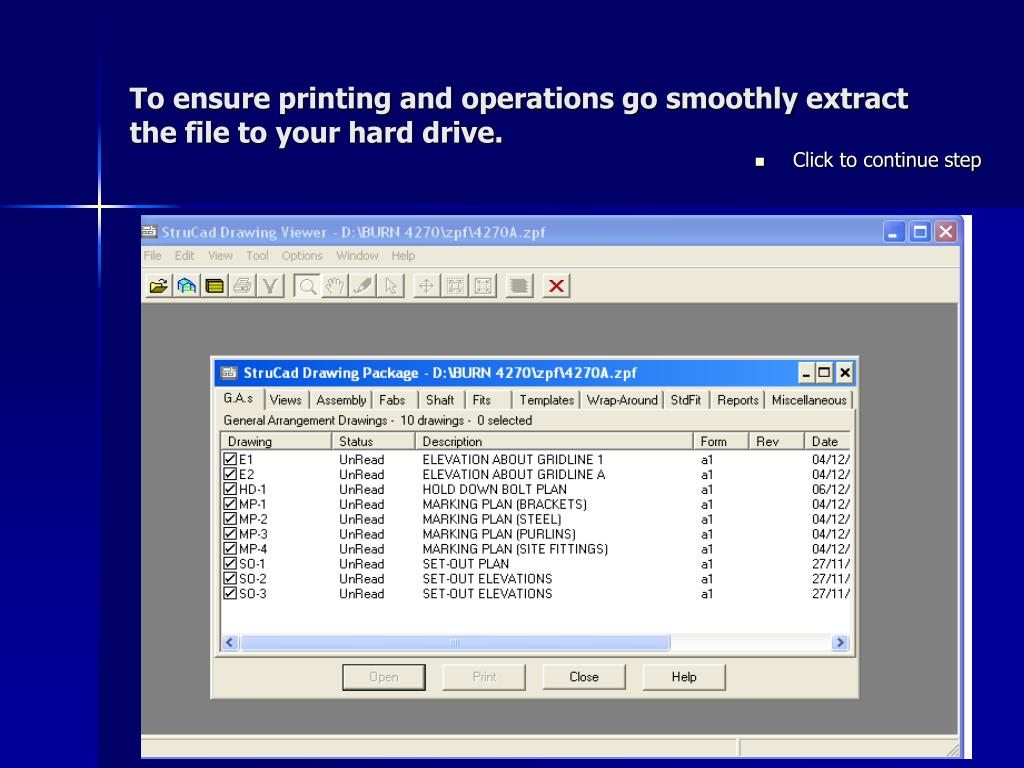
Task: Click the red X toolbar icon
Action: coord(556,286)
